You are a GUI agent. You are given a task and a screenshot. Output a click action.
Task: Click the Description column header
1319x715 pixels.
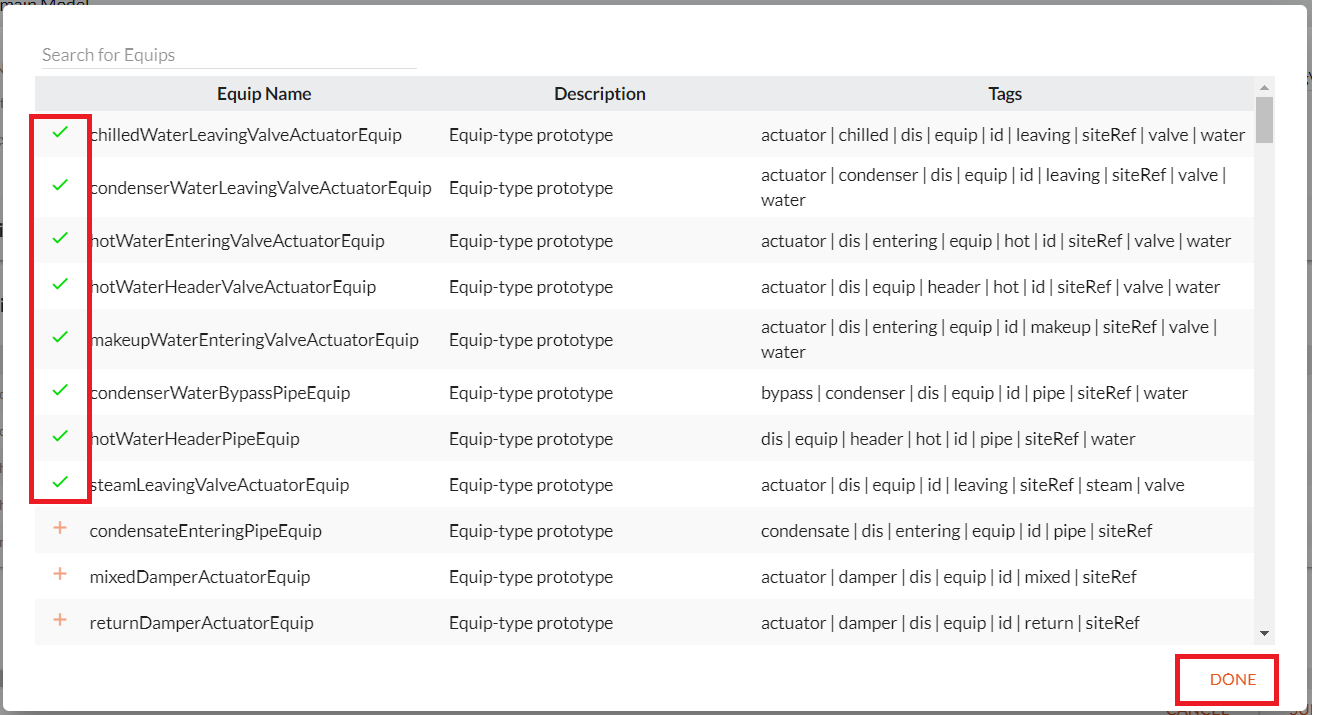pos(600,94)
